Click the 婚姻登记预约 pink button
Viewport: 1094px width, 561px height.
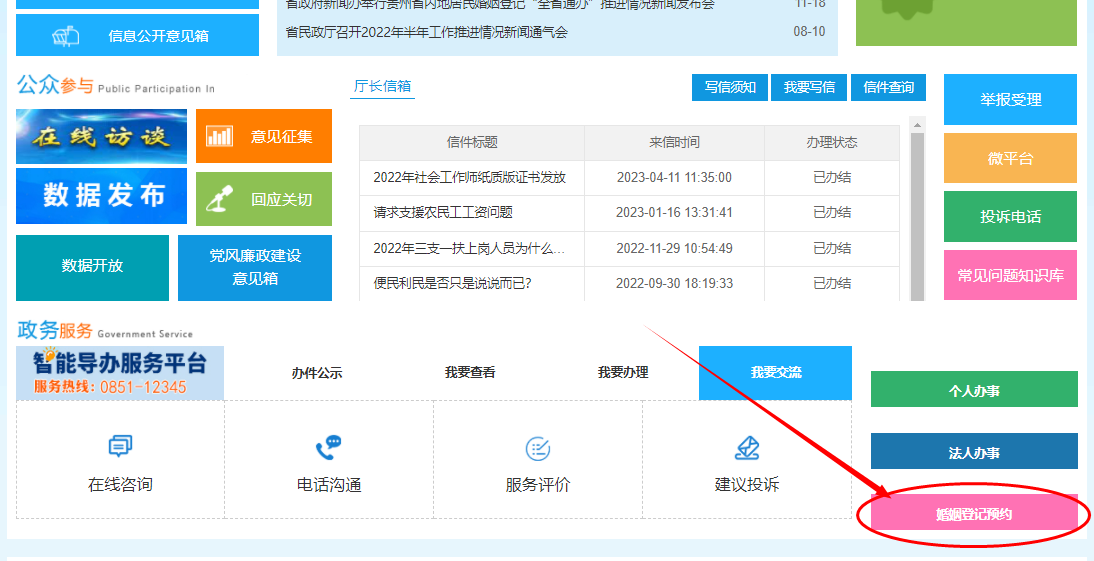click(x=974, y=514)
